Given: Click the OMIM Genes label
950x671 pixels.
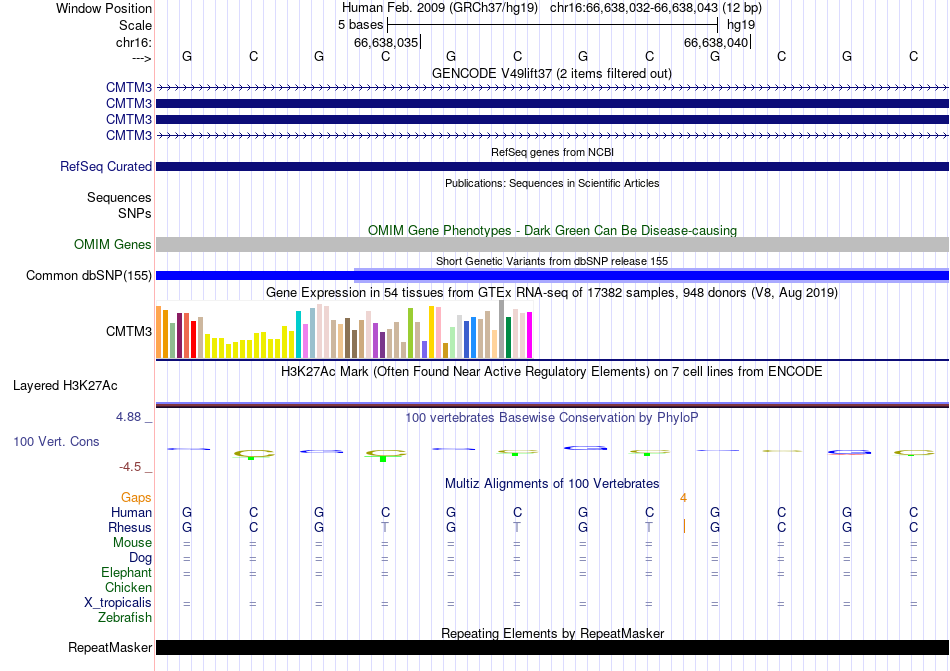Looking at the screenshot, I should pos(113,244).
